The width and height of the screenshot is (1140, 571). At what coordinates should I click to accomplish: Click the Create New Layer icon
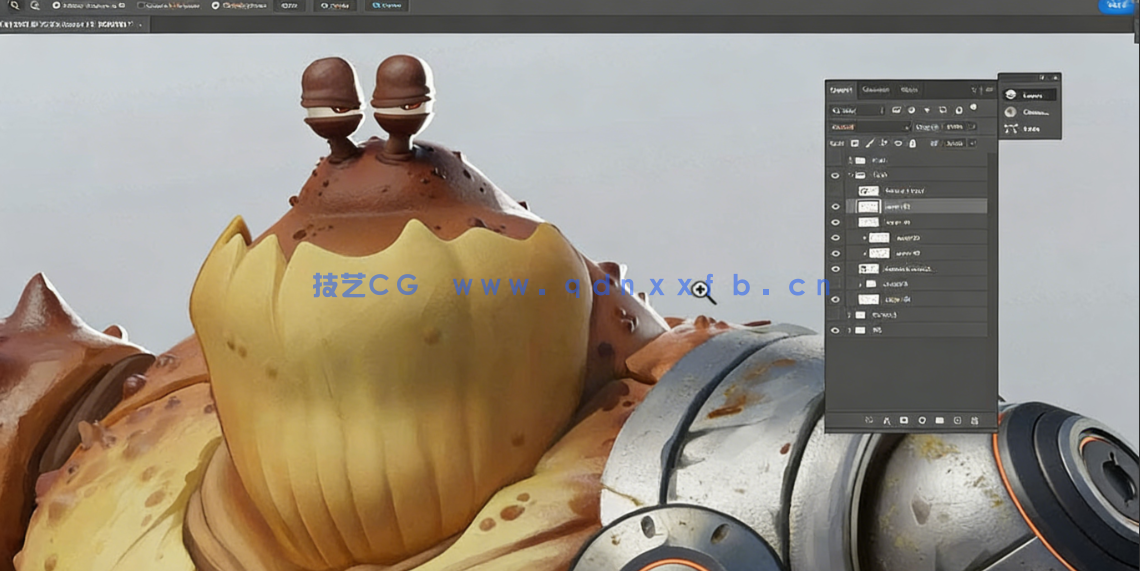(x=958, y=420)
